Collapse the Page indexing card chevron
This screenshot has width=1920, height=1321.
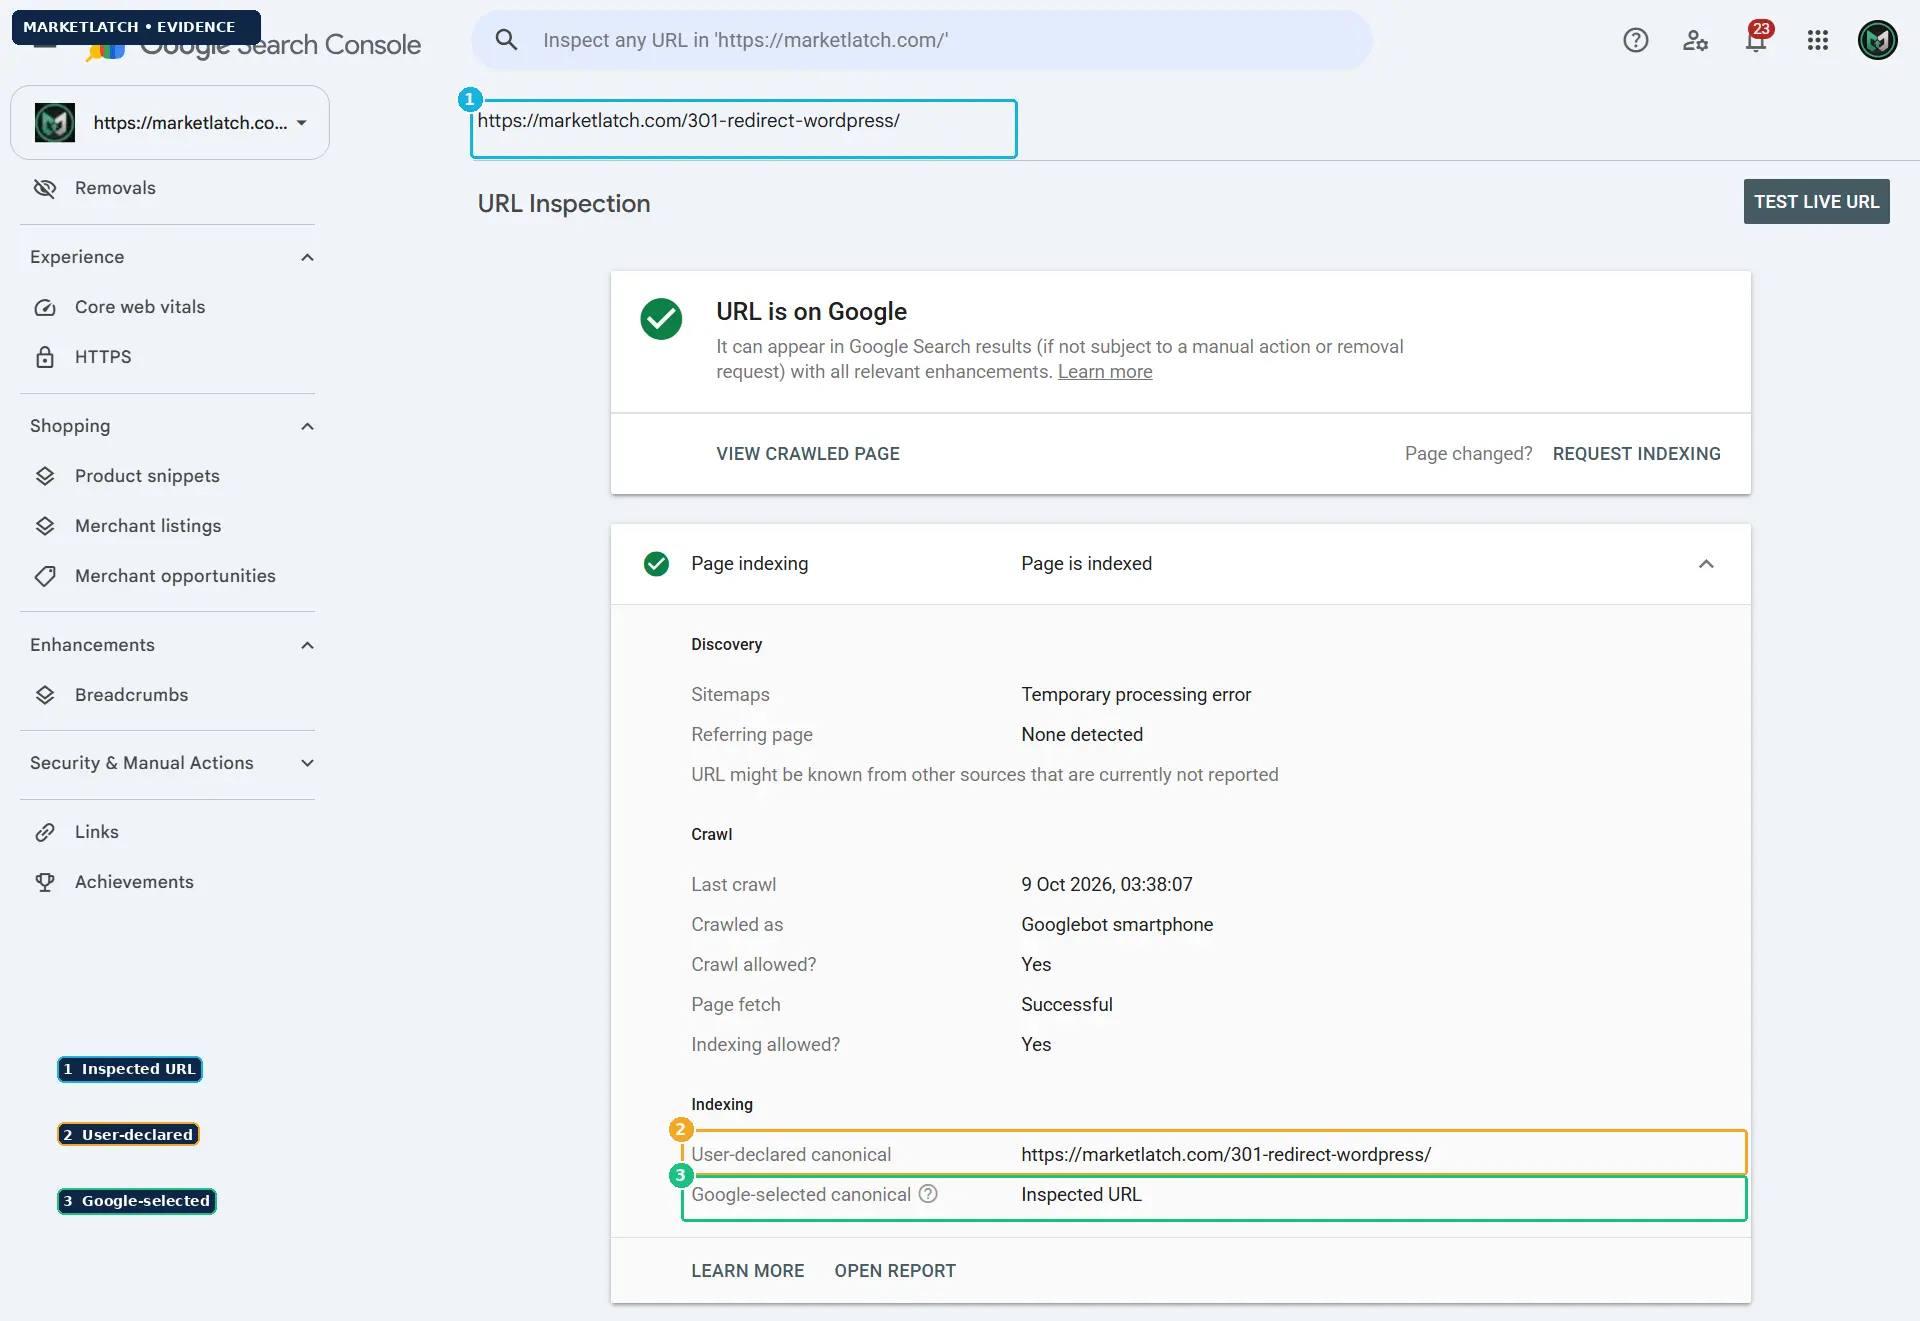tap(1706, 564)
